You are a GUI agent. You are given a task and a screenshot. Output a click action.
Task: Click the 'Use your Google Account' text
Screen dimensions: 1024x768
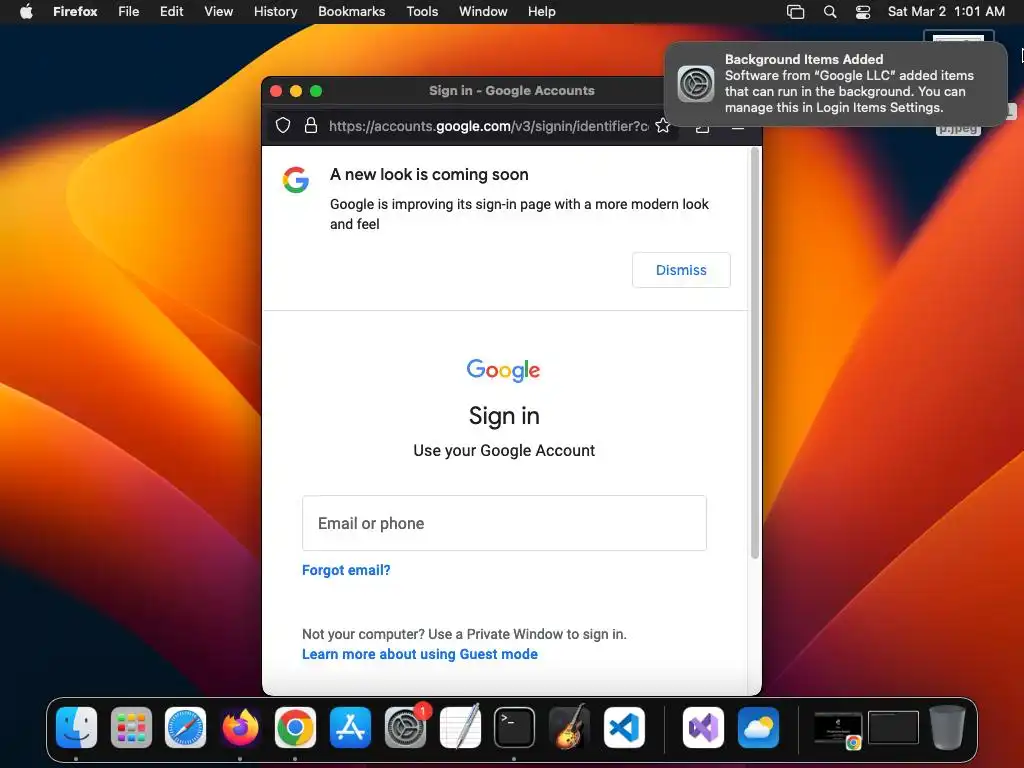(x=504, y=451)
